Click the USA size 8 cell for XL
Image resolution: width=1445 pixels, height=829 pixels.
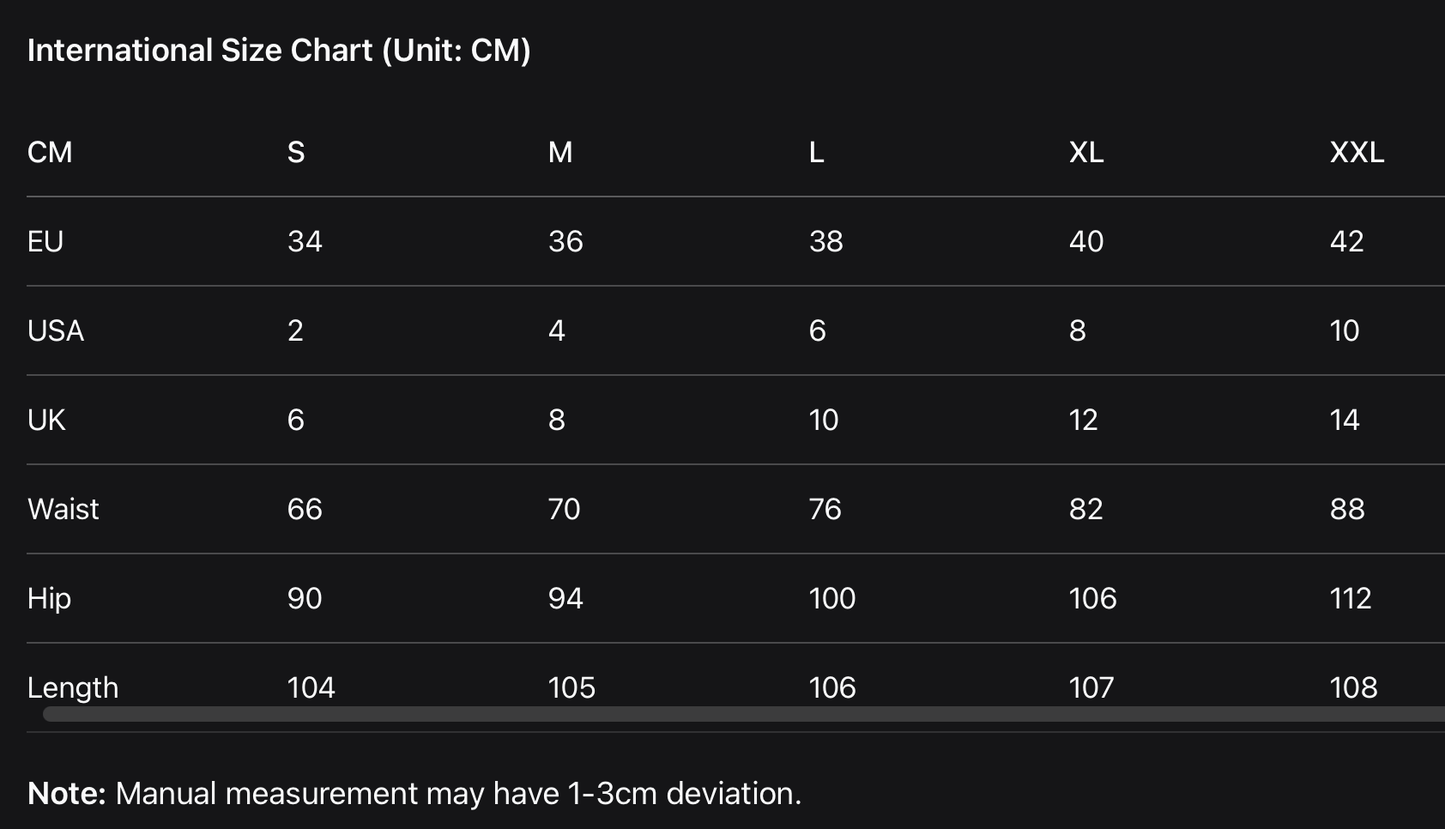pyautogui.click(x=1077, y=331)
